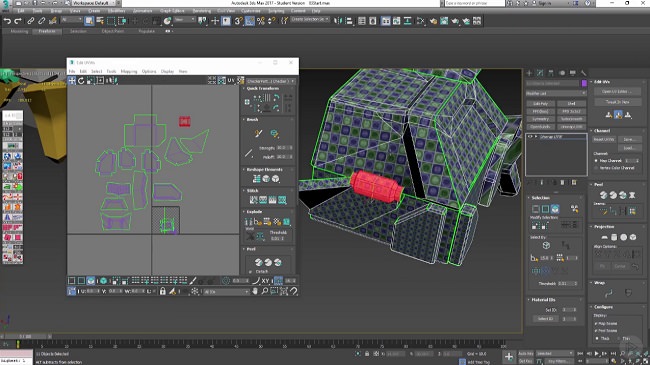Click the first Explode rollout icon
The width and height of the screenshot is (650, 365).
(x=249, y=222)
